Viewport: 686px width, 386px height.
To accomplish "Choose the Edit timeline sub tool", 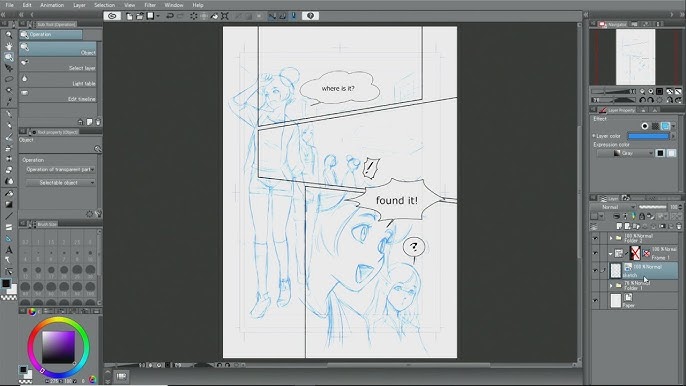I will (x=58, y=95).
